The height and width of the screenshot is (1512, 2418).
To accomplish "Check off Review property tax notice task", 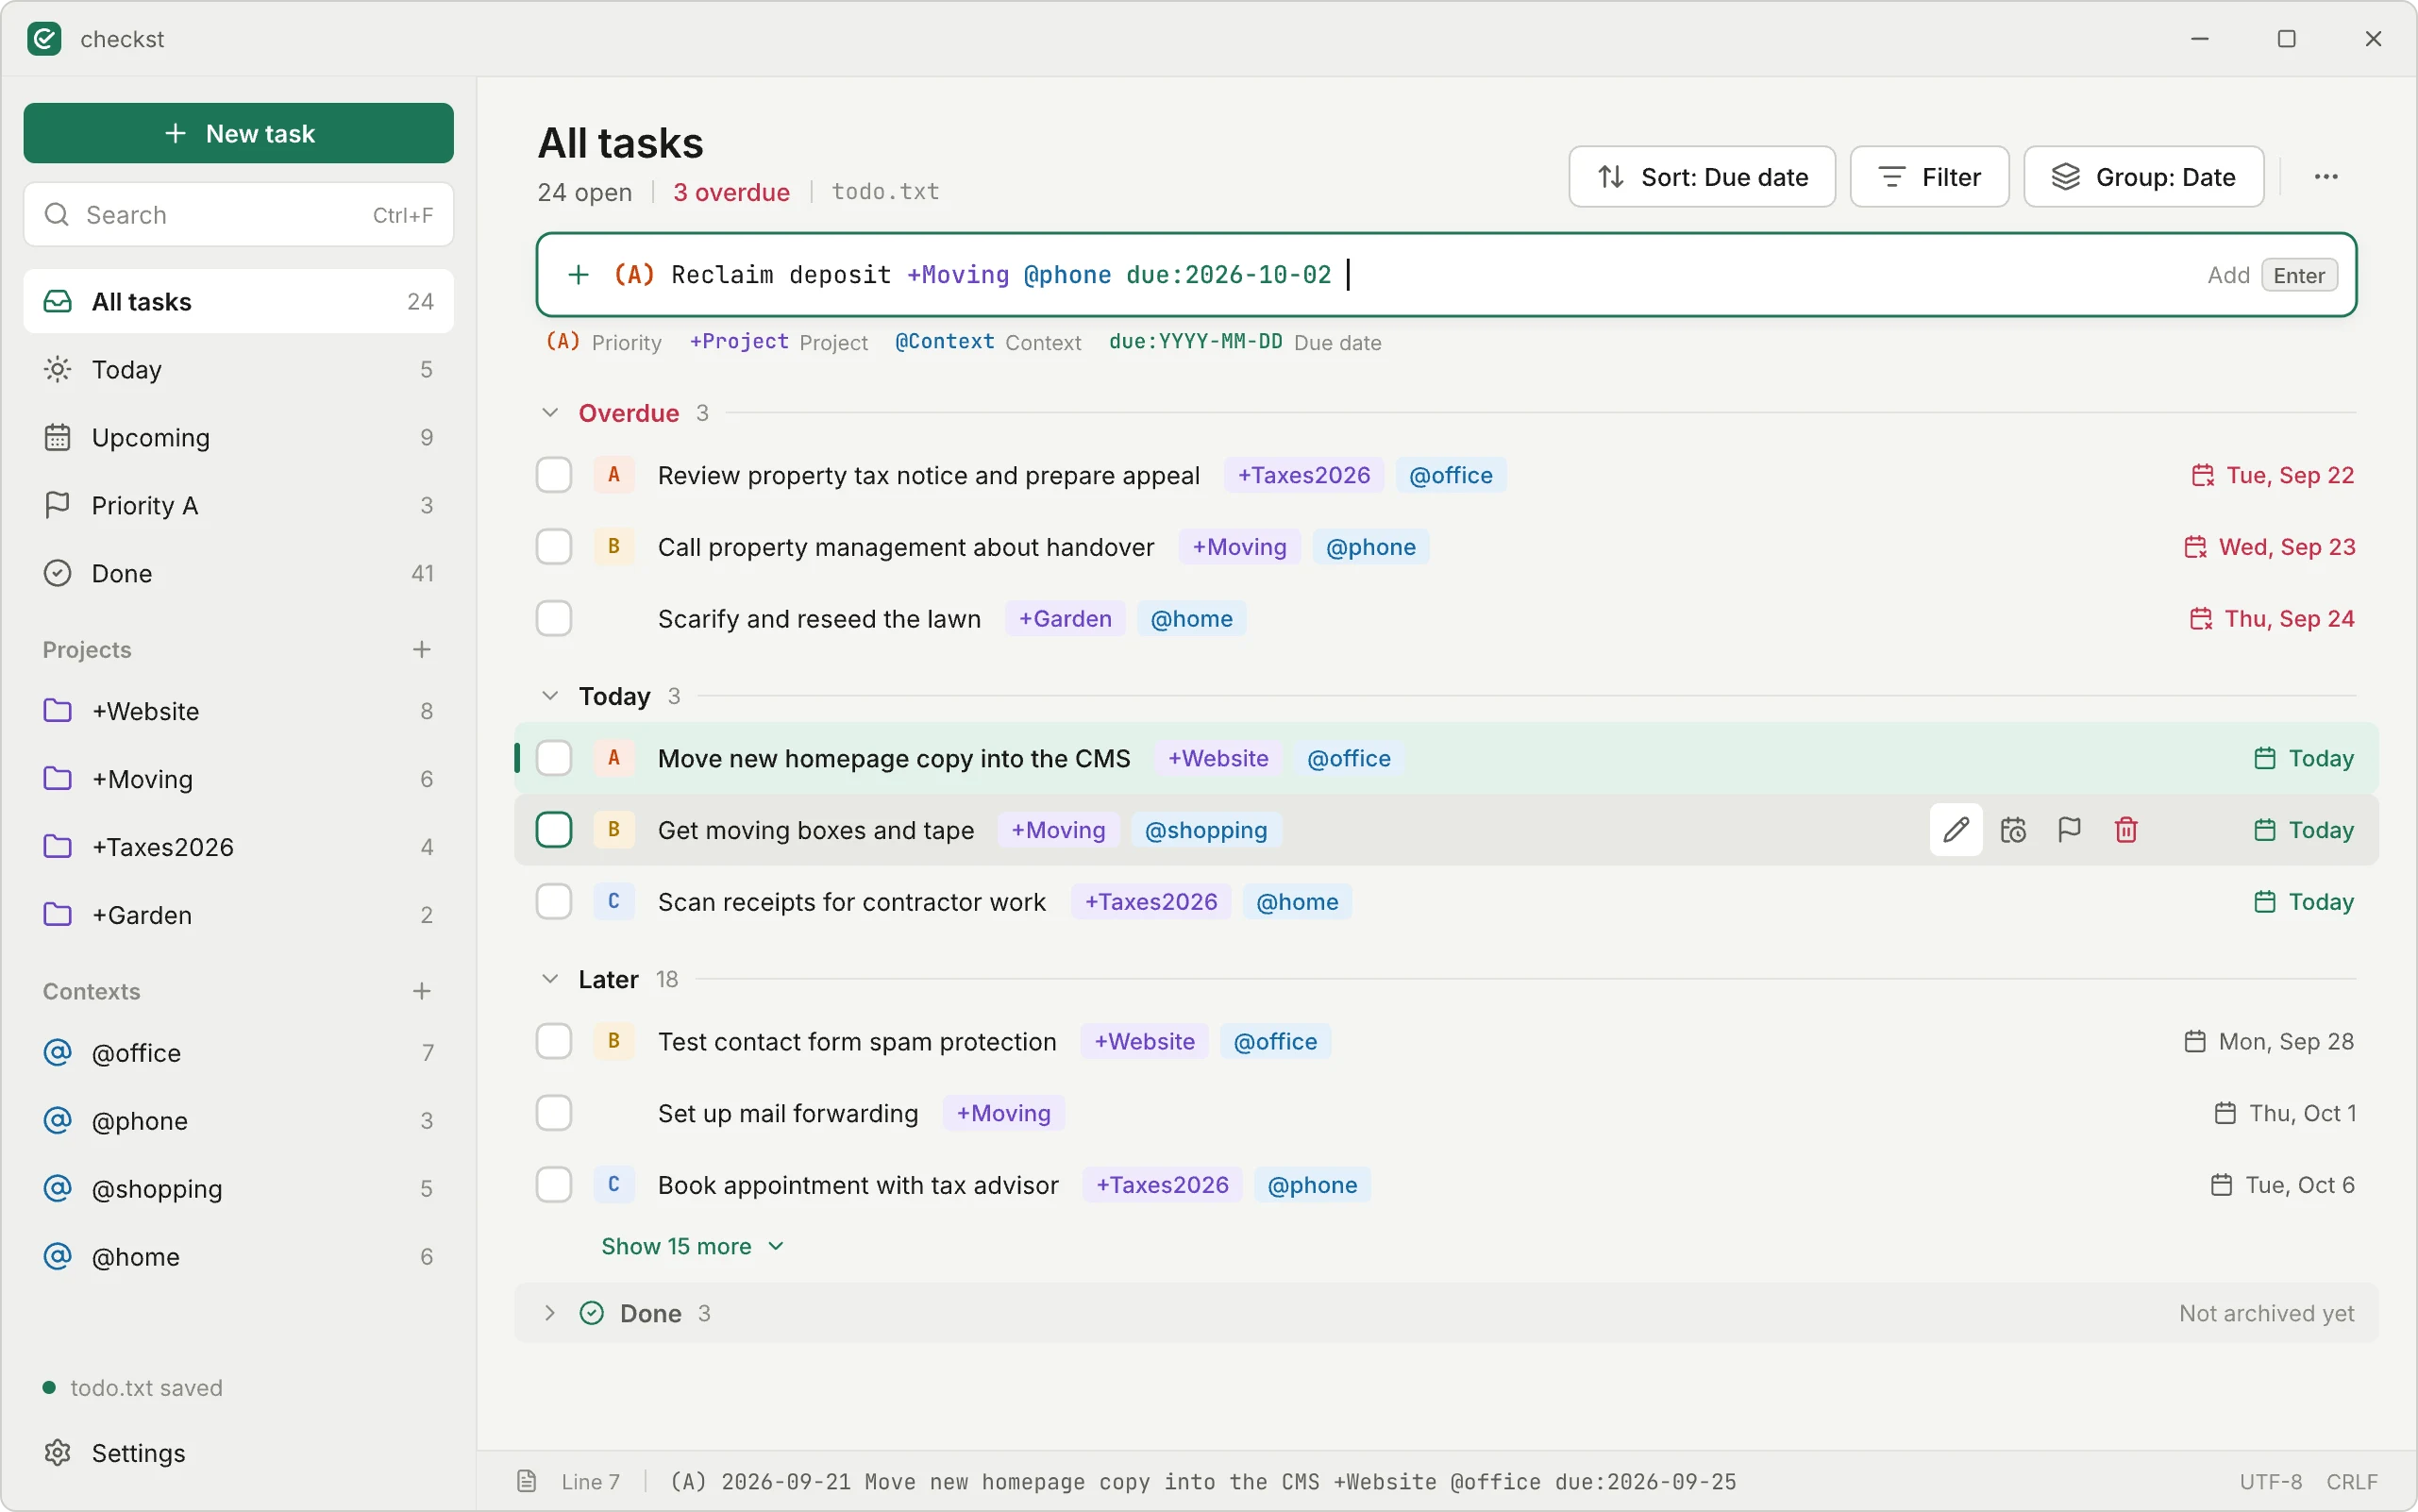I will pos(554,475).
